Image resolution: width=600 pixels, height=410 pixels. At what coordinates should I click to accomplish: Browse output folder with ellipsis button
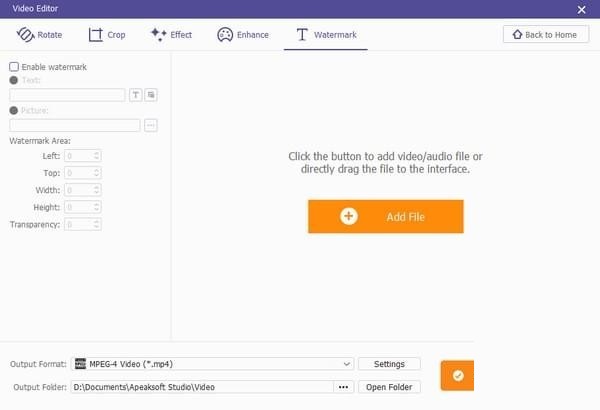pyautogui.click(x=343, y=387)
